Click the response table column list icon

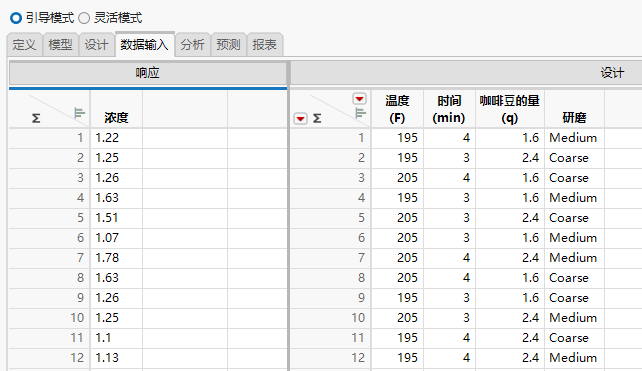pos(80,113)
